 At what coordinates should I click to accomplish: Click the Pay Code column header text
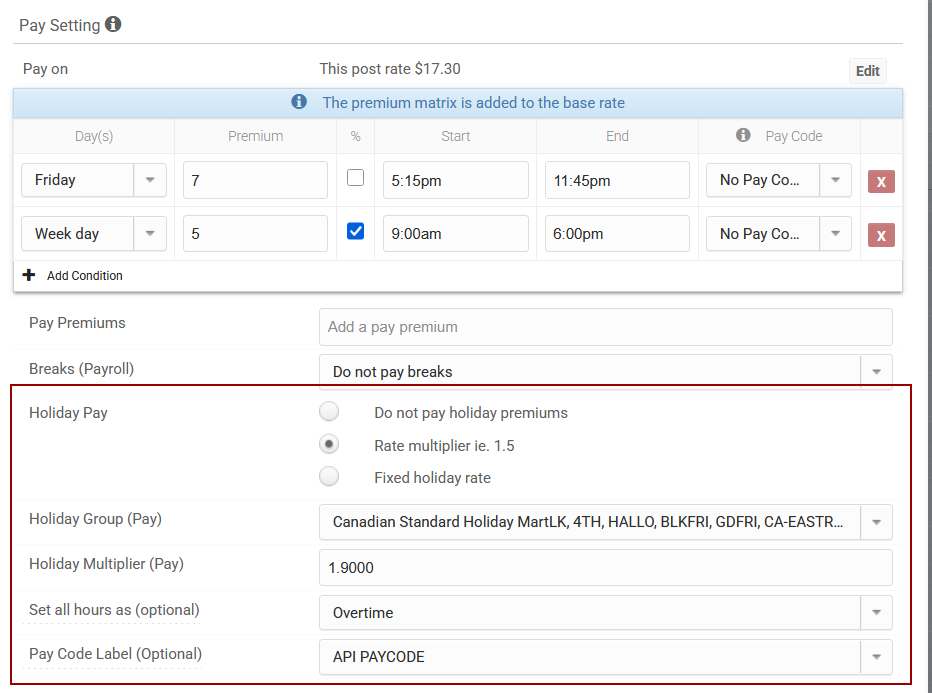[x=794, y=136]
